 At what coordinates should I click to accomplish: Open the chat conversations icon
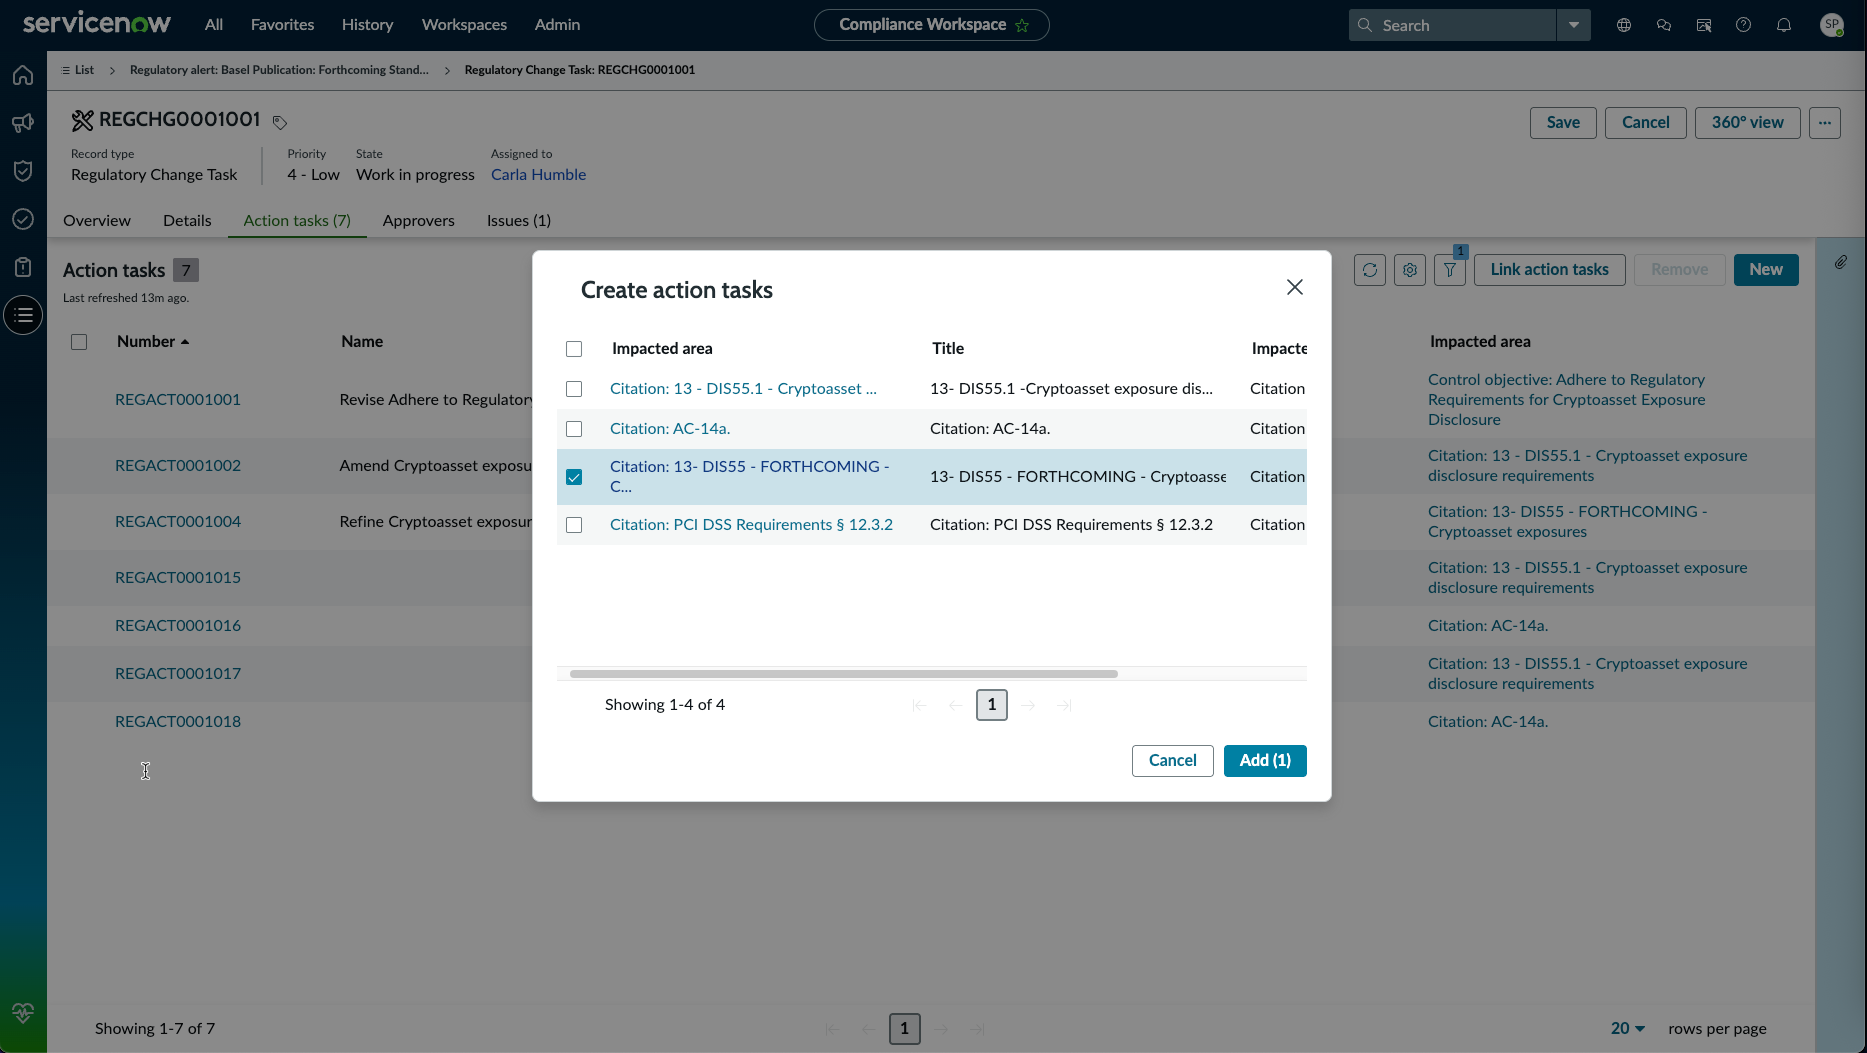(1664, 25)
